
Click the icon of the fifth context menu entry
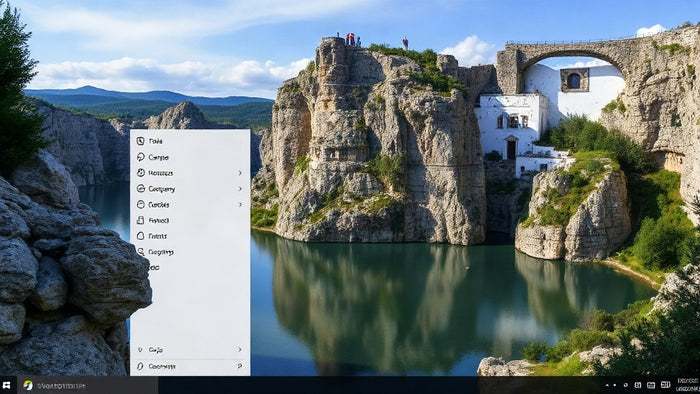point(141,204)
